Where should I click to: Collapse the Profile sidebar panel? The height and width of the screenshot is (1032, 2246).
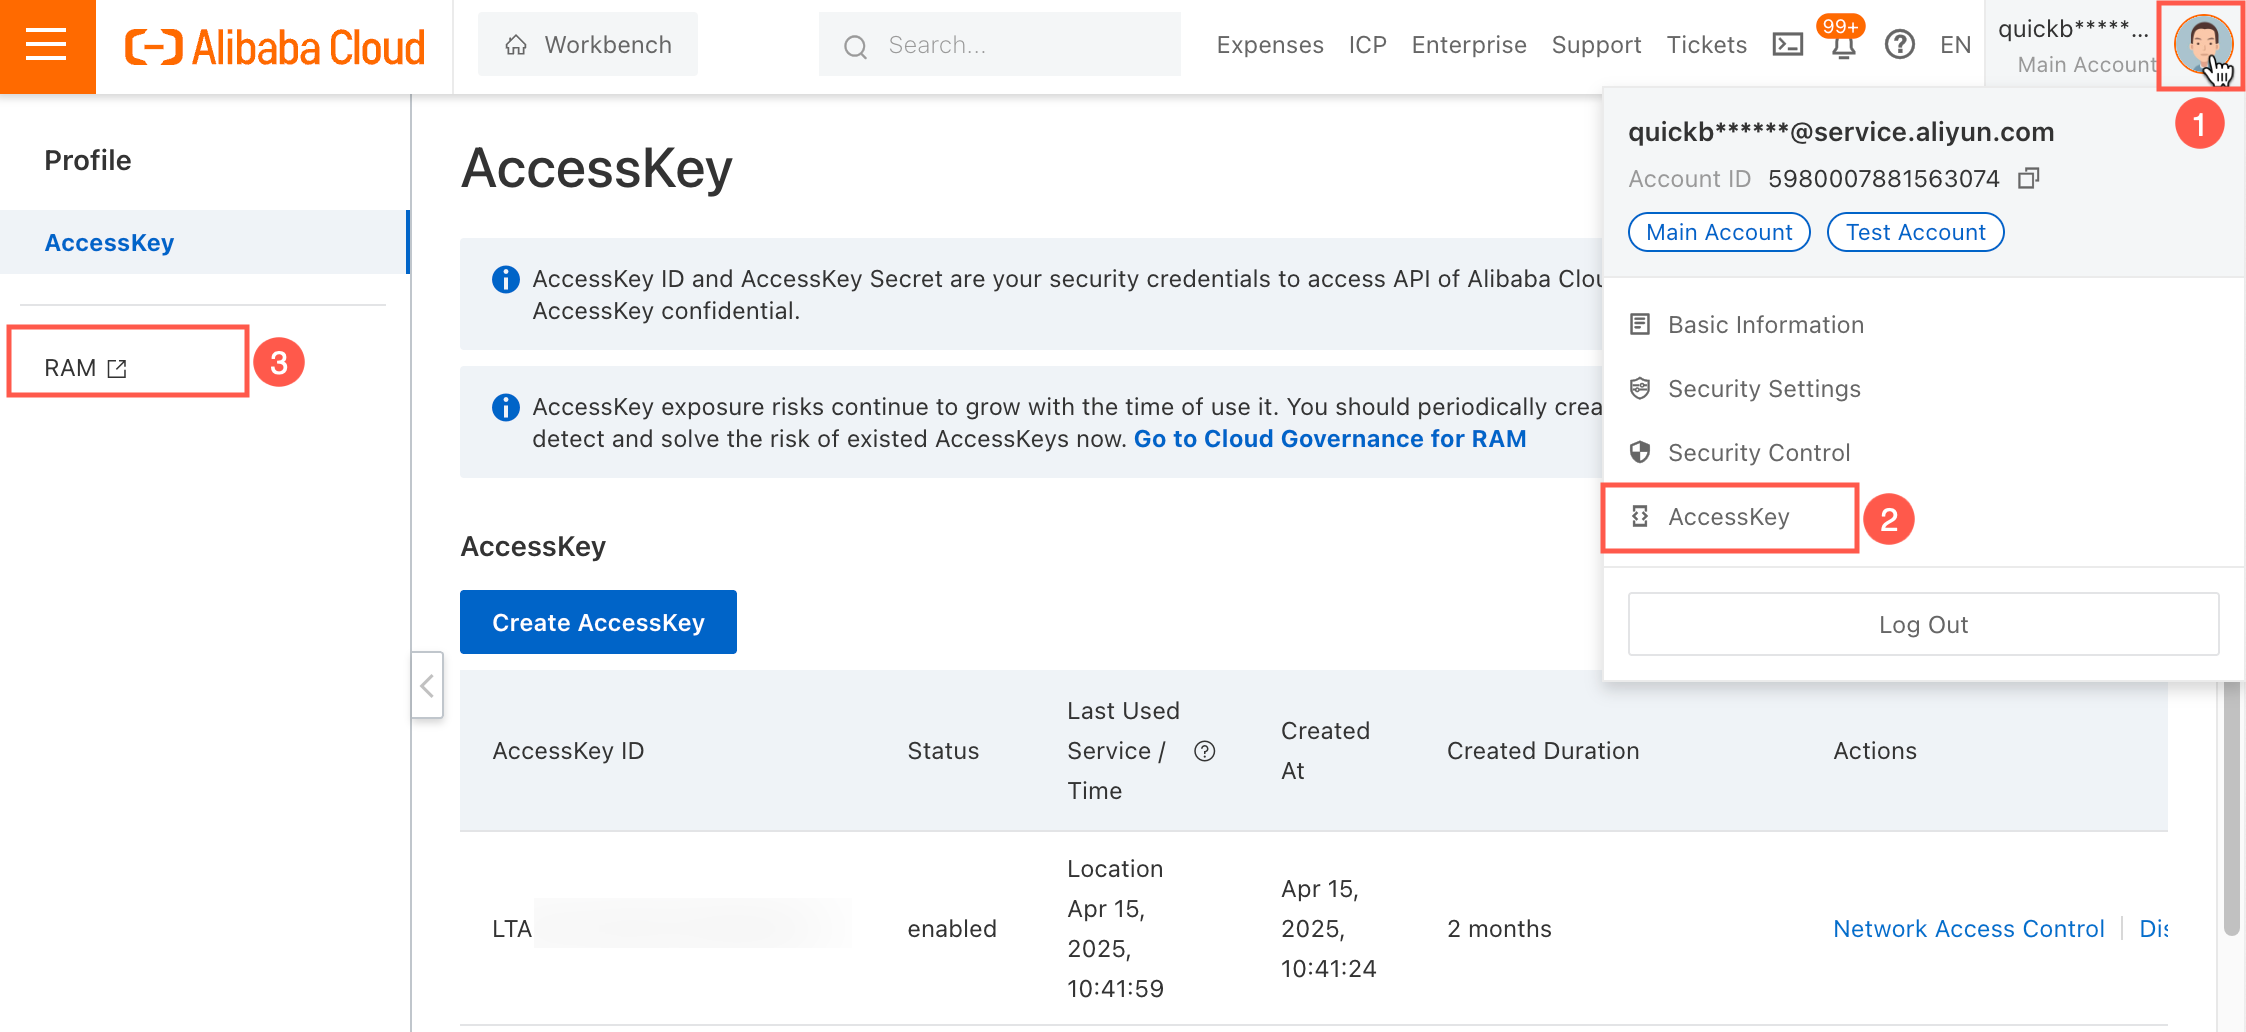click(x=427, y=685)
